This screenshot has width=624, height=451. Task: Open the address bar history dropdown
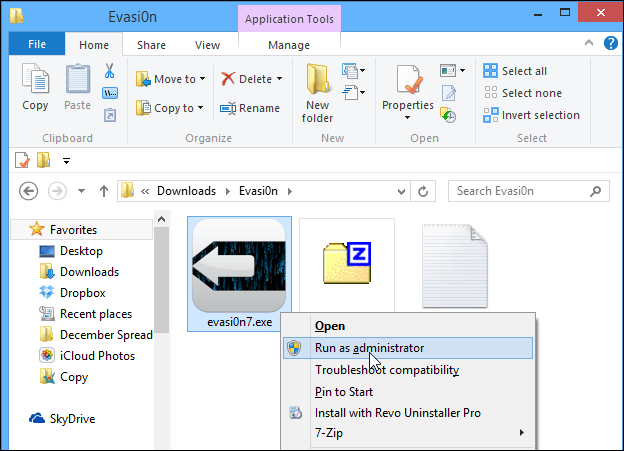(402, 192)
